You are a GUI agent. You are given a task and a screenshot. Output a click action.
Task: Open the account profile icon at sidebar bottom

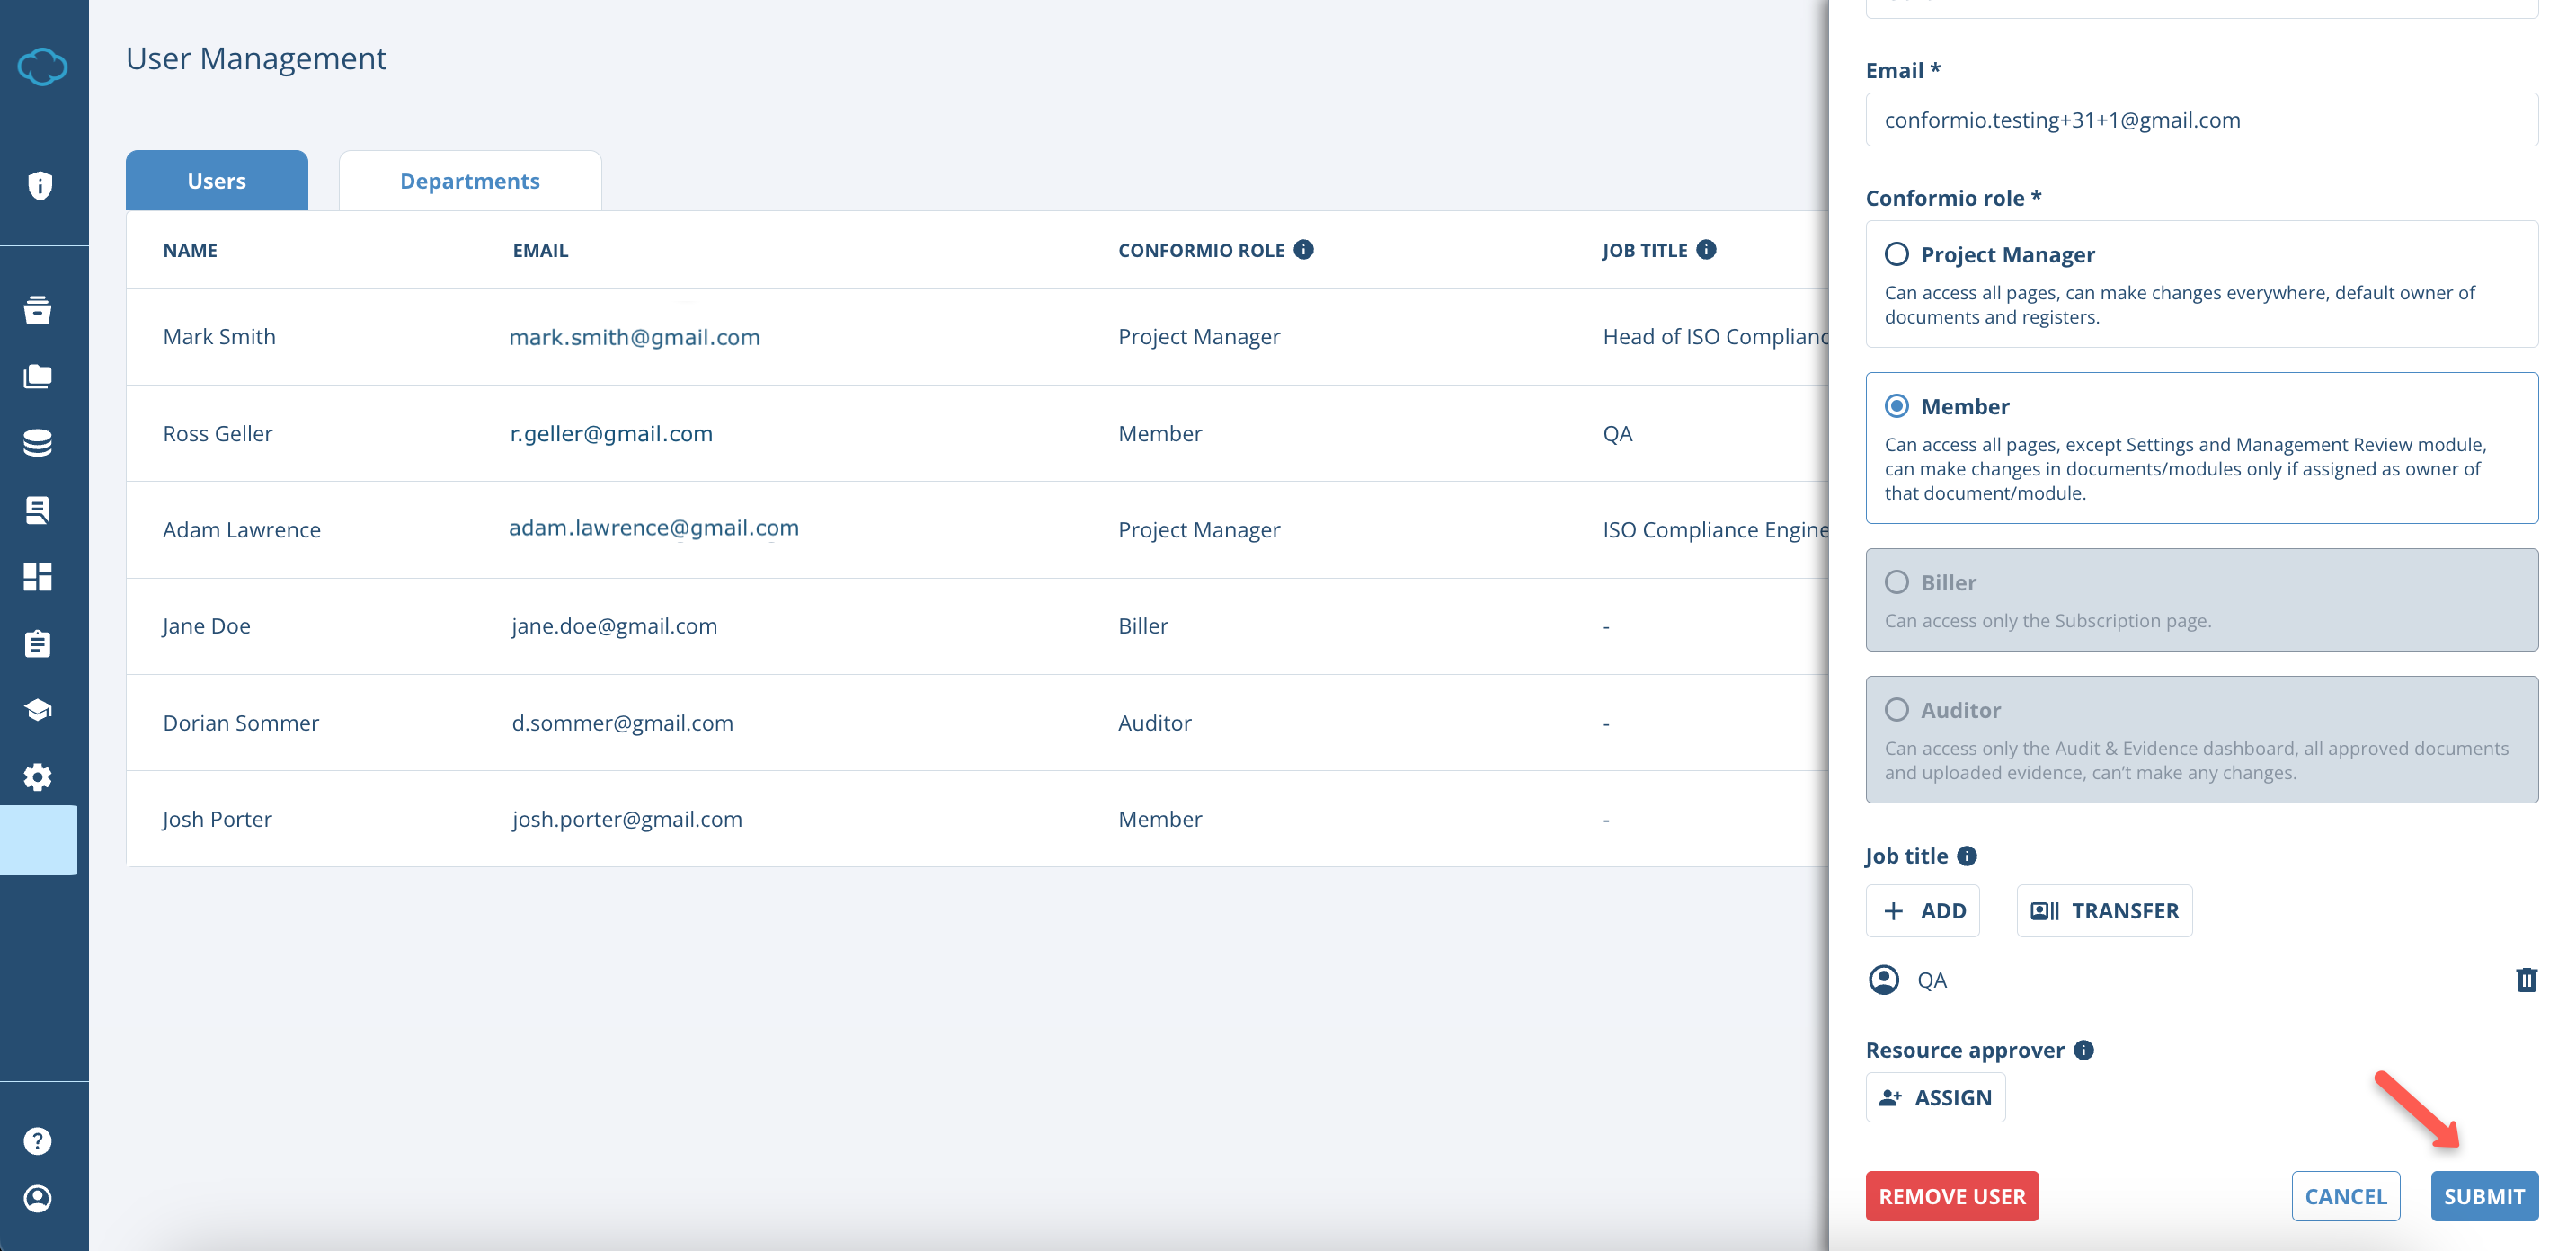tap(37, 1199)
